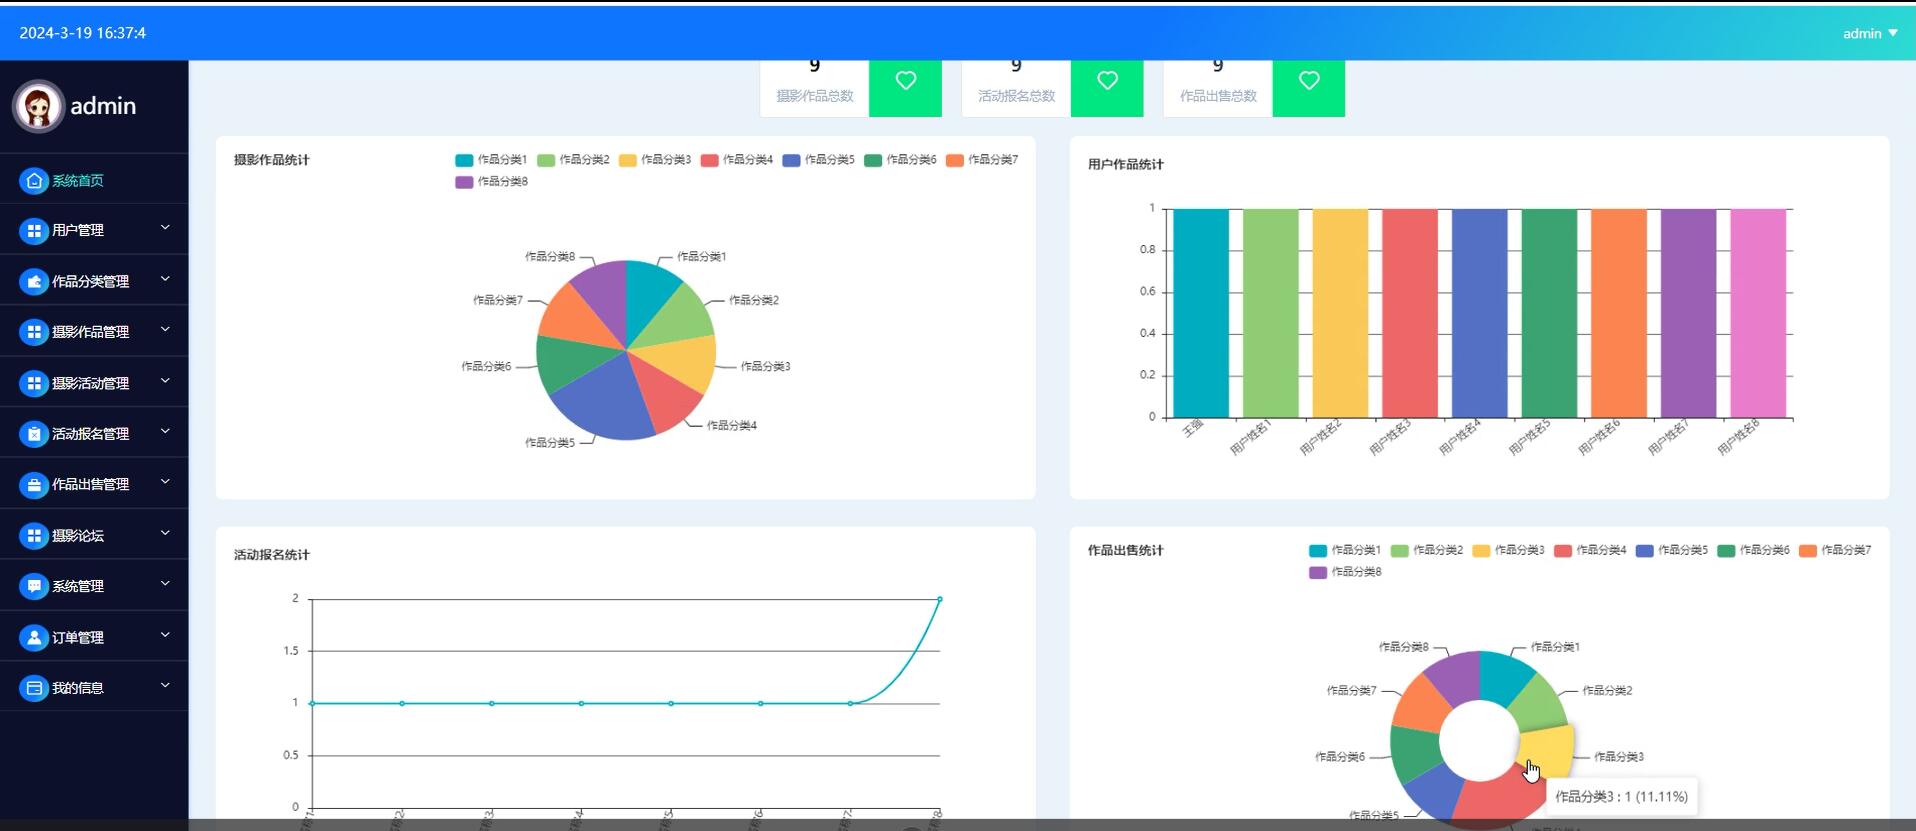This screenshot has height=831, width=1916.
Task: Expand the 订单管理 chevron arrow
Action: pyautogui.click(x=165, y=635)
